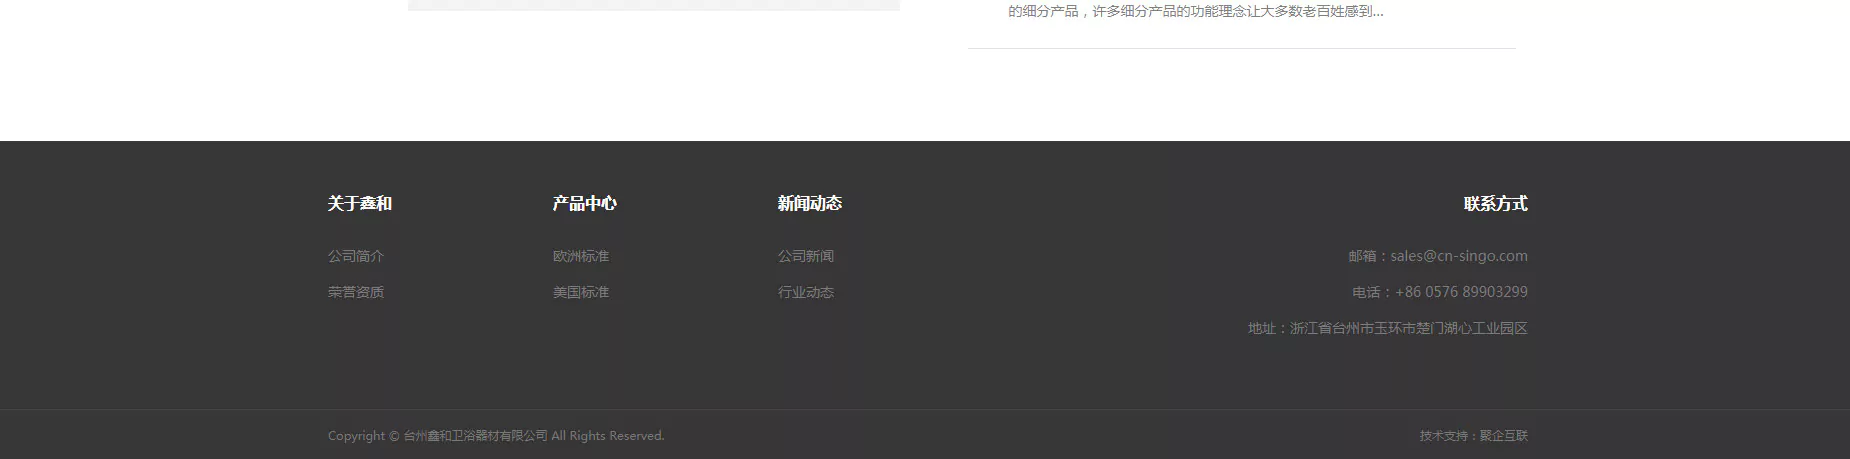
Task: Open the news excerpt ending with 老百姓感到...
Action: tap(1196, 12)
